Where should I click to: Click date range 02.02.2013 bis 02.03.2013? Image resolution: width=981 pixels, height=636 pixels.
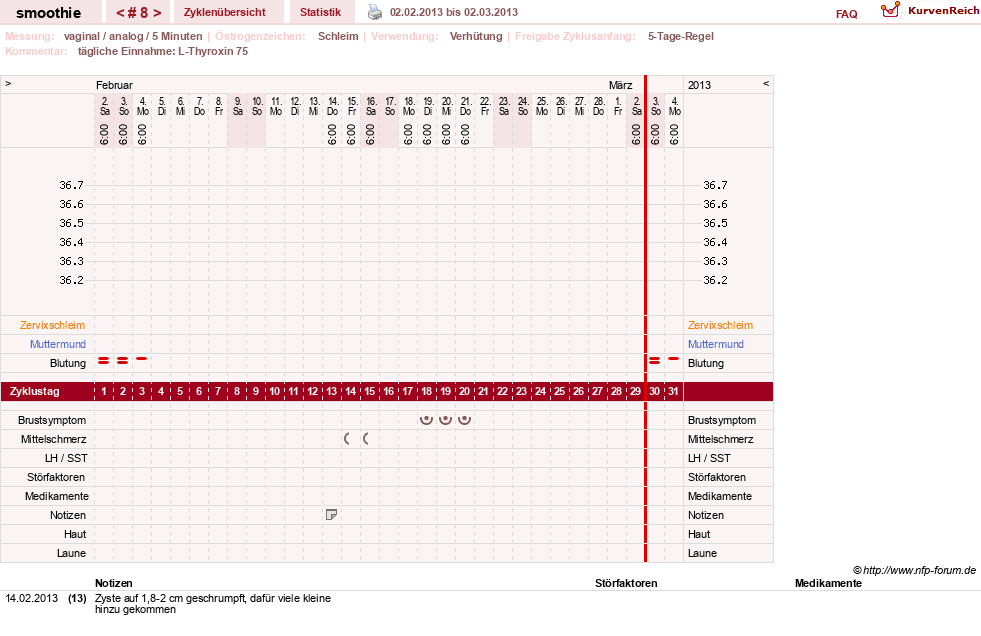click(454, 12)
